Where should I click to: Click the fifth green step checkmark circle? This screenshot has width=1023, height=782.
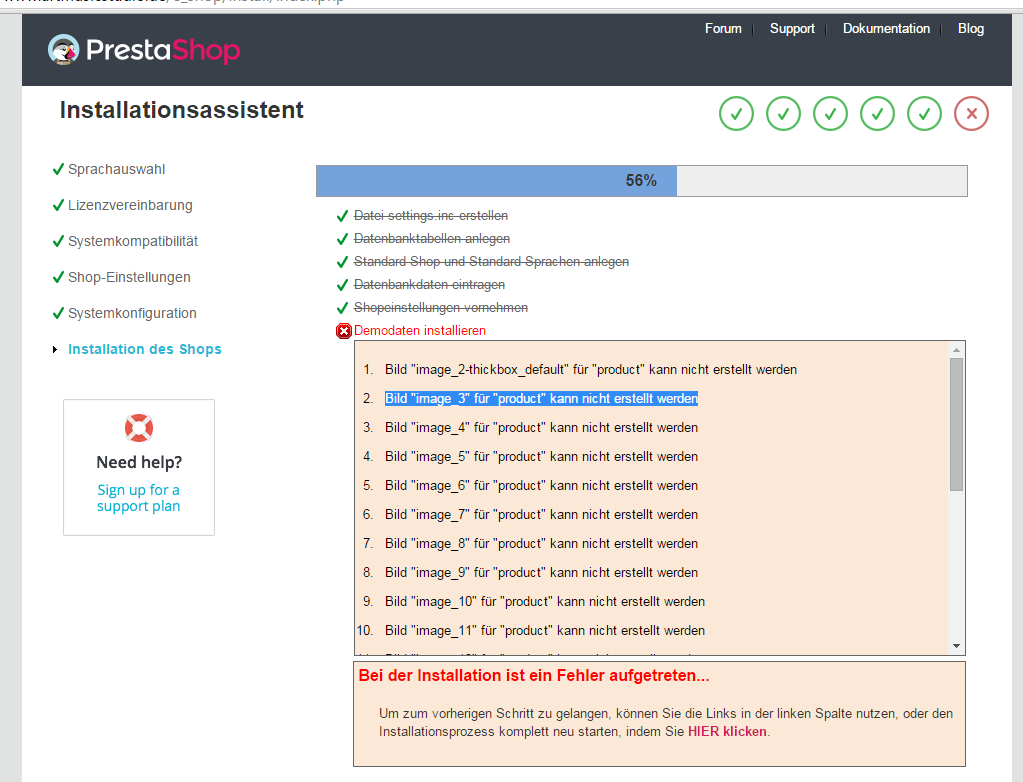pyautogui.click(x=924, y=113)
